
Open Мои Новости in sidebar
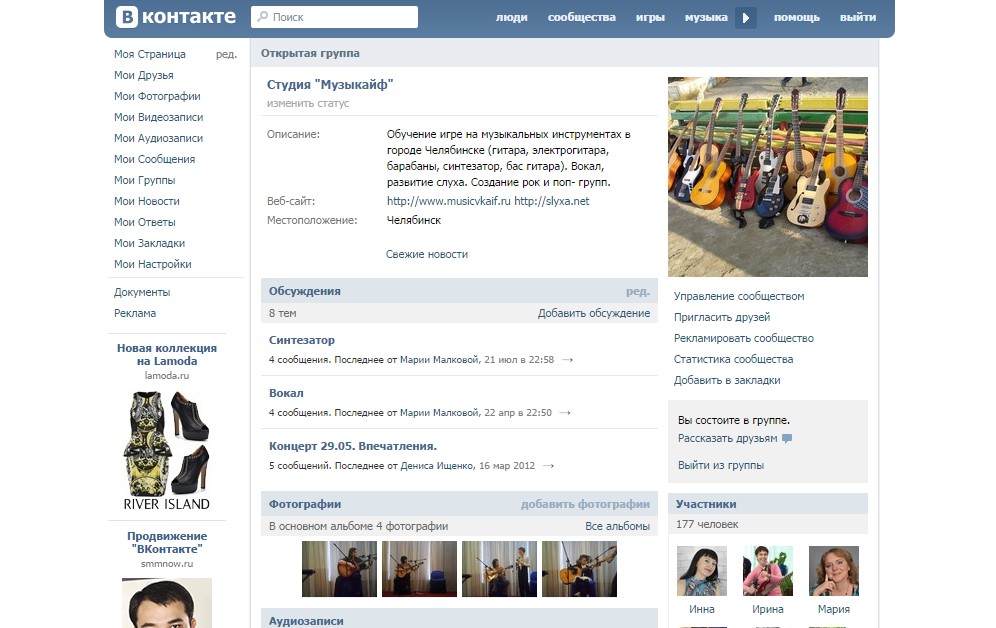pyautogui.click(x=147, y=201)
